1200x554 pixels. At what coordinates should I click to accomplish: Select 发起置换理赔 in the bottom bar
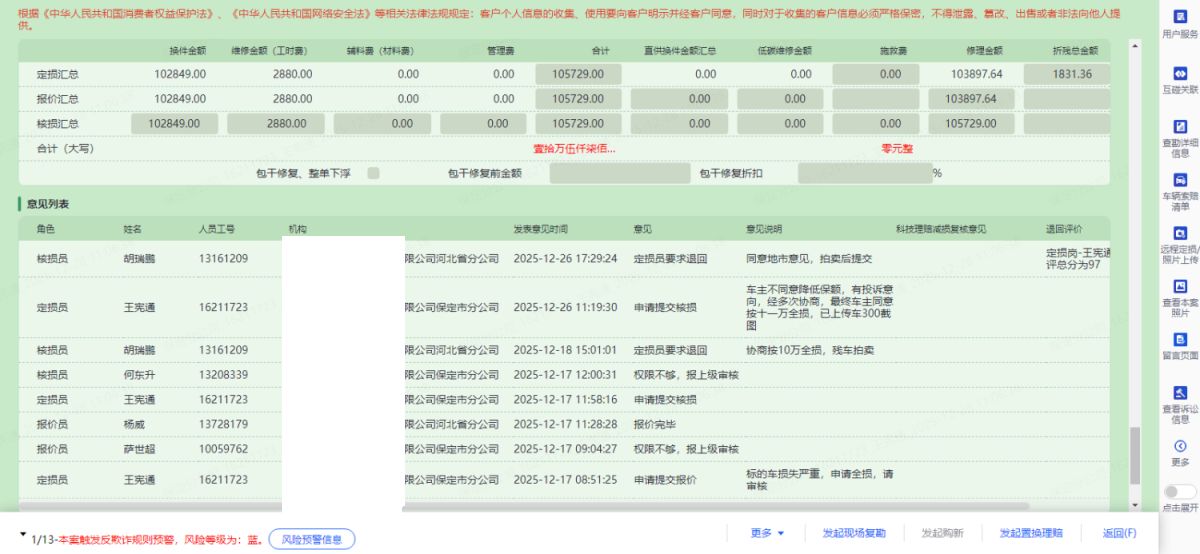point(1031,533)
